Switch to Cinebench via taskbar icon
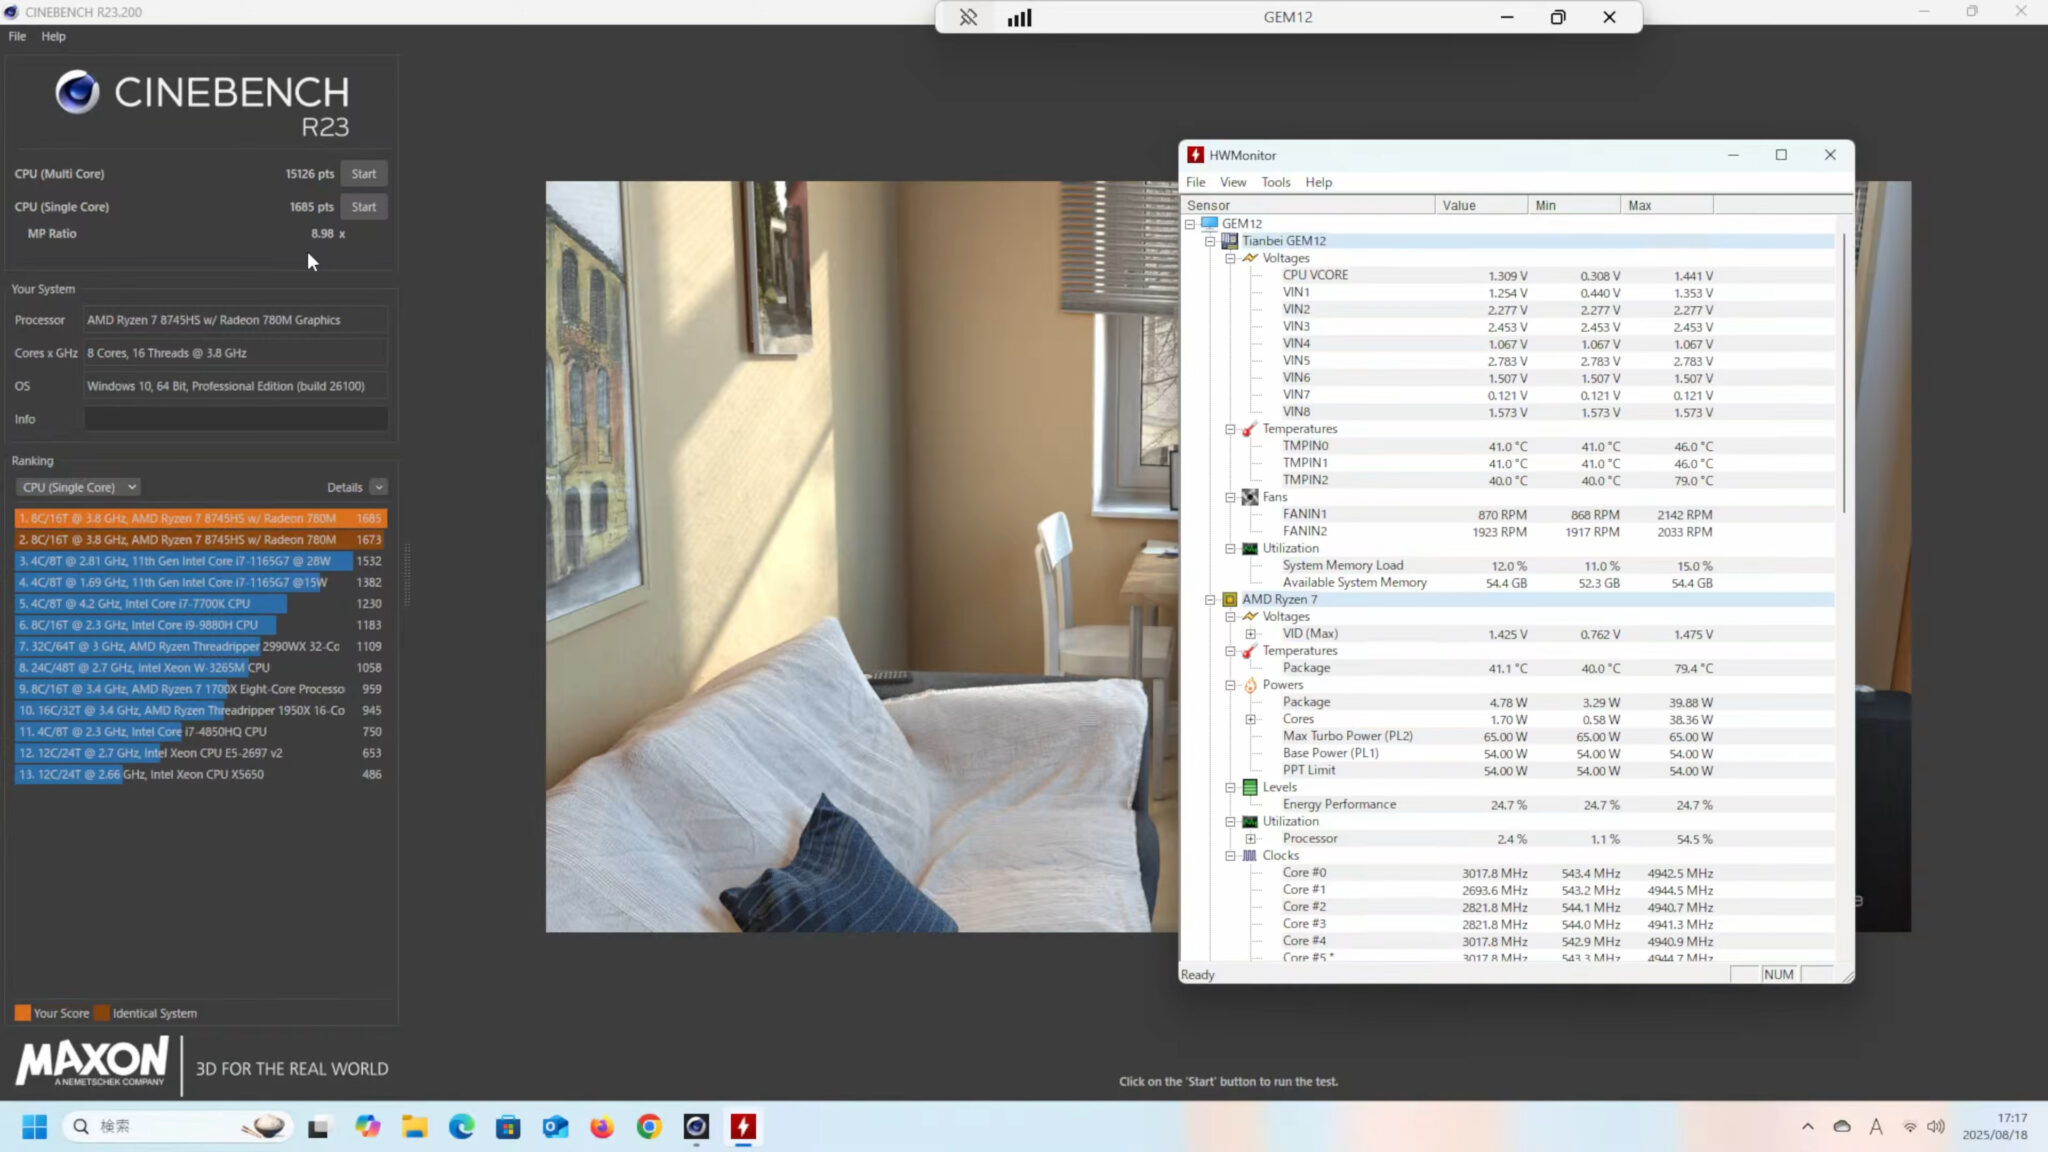Viewport: 2048px width, 1152px height. click(696, 1127)
